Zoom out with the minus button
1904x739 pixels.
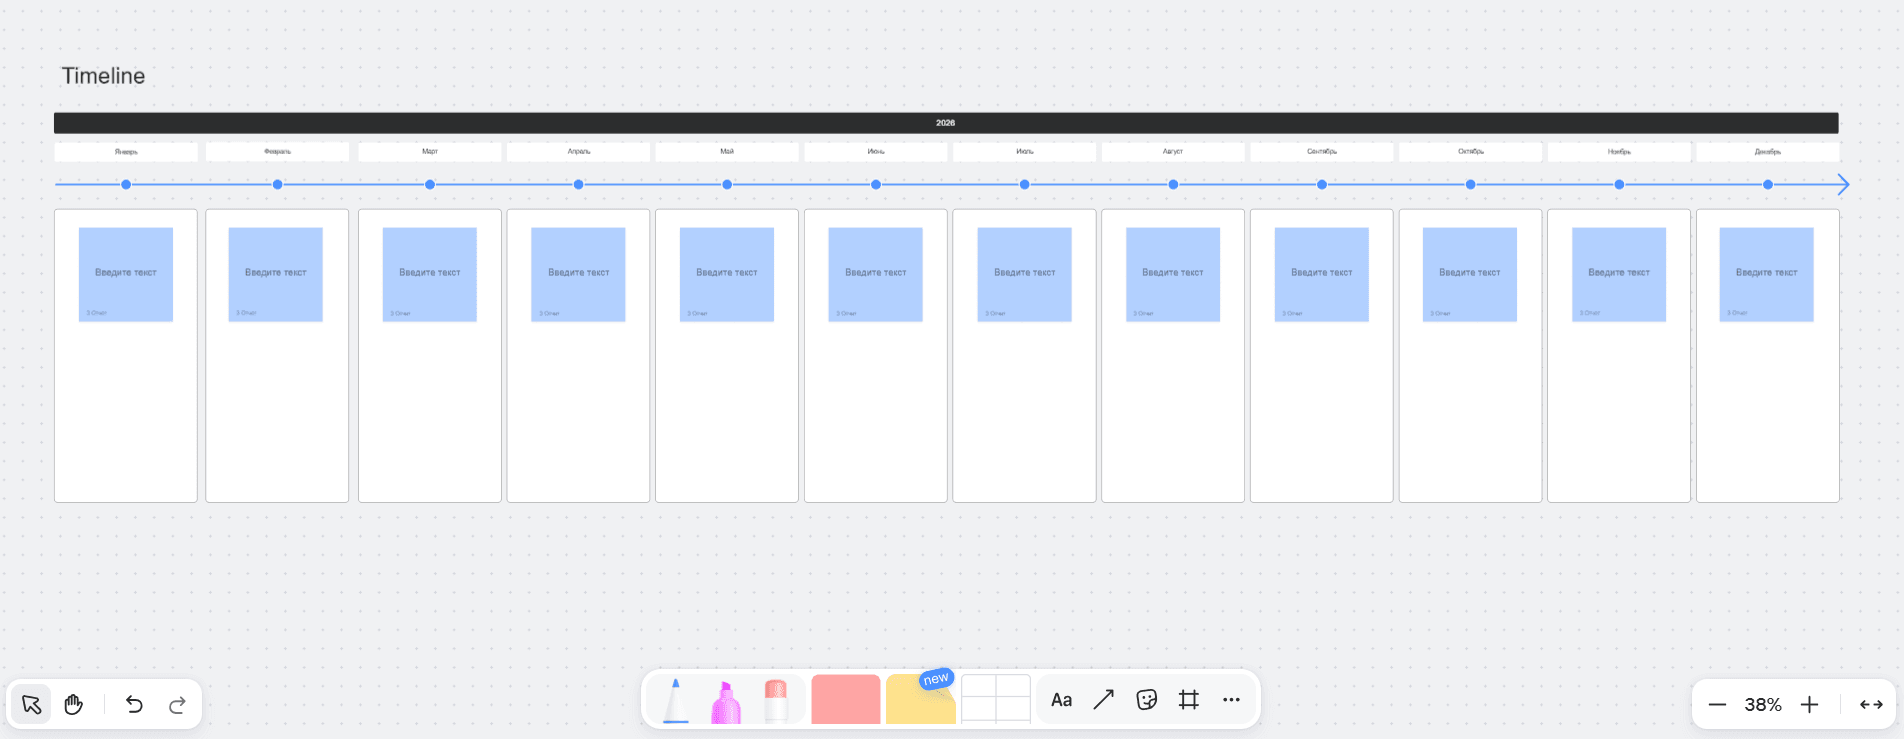point(1717,705)
